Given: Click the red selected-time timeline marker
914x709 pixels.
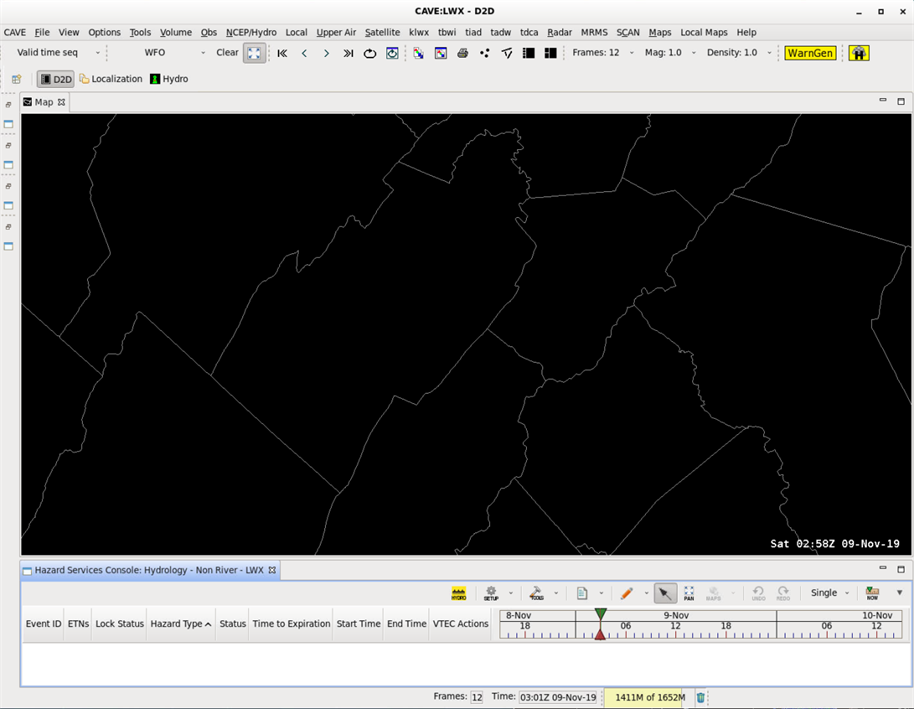Looking at the screenshot, I should pyautogui.click(x=600, y=634).
